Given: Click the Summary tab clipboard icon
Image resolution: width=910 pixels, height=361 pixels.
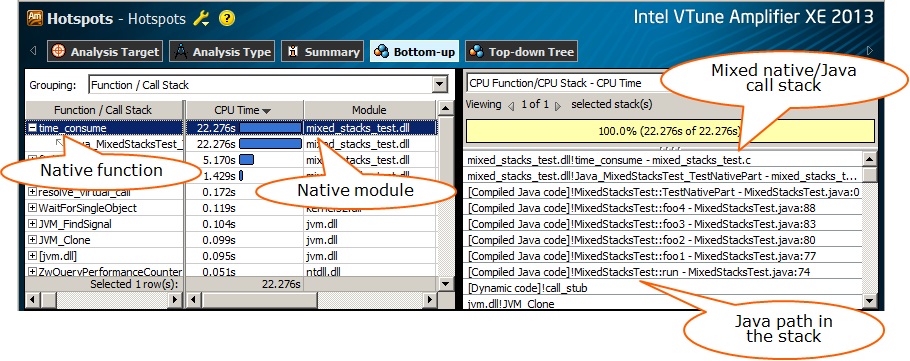Looking at the screenshot, I should pos(293,52).
